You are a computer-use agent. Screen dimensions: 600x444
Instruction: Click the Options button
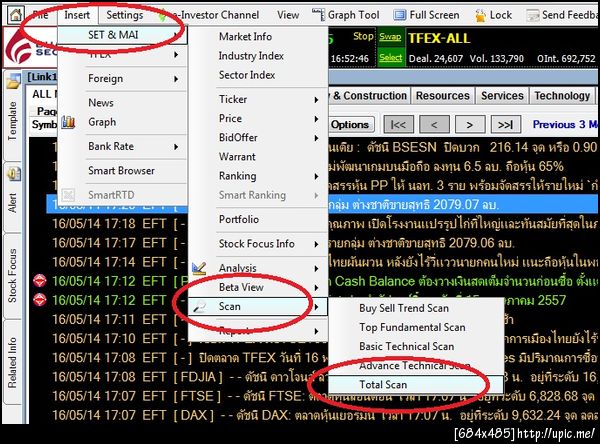349,124
